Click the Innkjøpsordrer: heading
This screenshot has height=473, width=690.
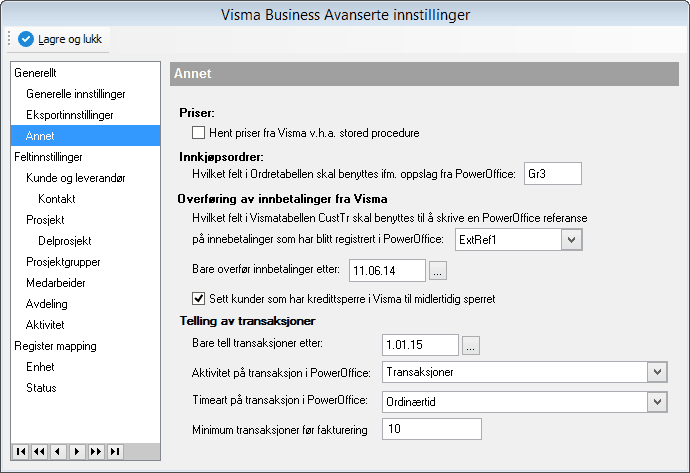(x=221, y=157)
